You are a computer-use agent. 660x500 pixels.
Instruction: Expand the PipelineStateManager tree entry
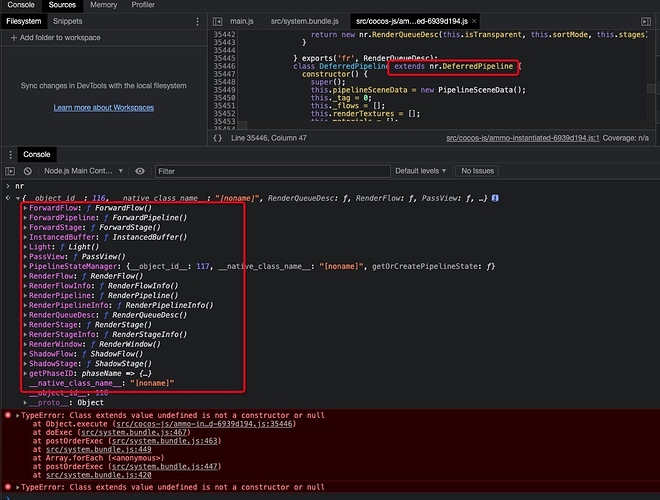[x=26, y=266]
